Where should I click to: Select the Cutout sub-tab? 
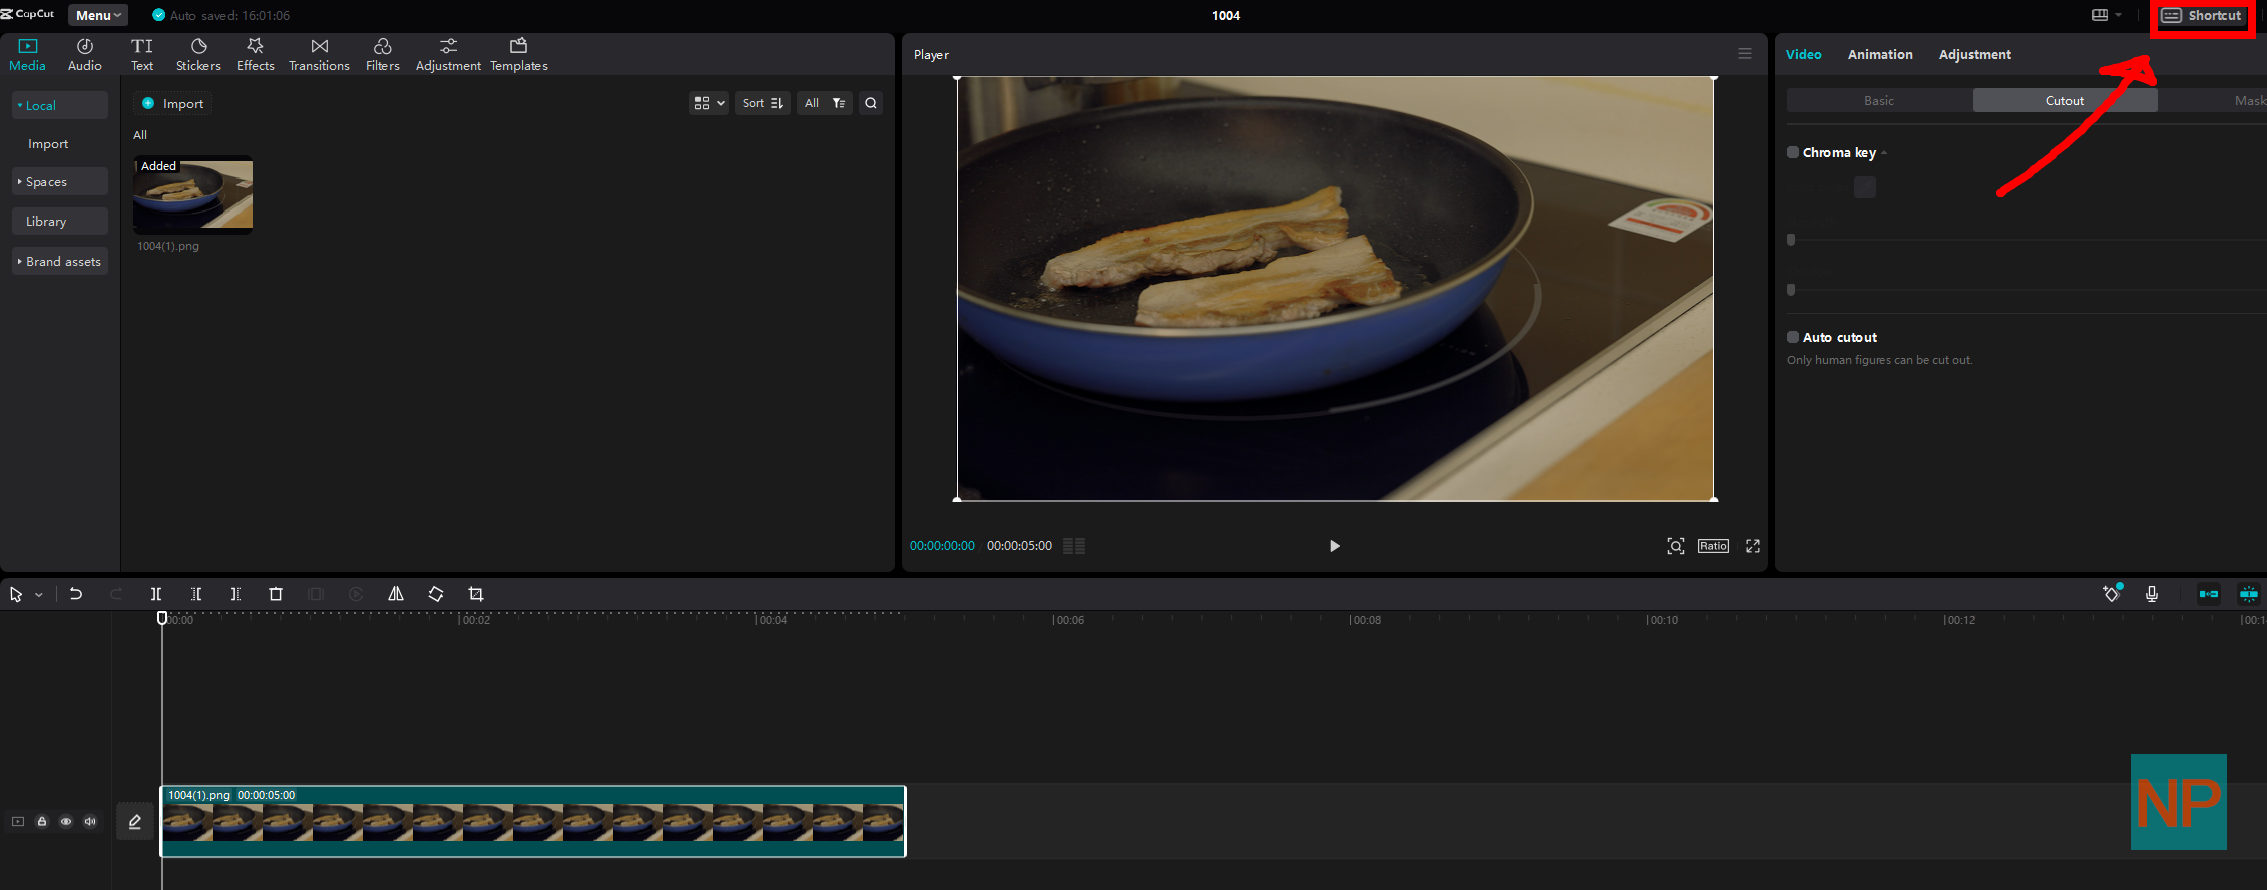point(2065,100)
